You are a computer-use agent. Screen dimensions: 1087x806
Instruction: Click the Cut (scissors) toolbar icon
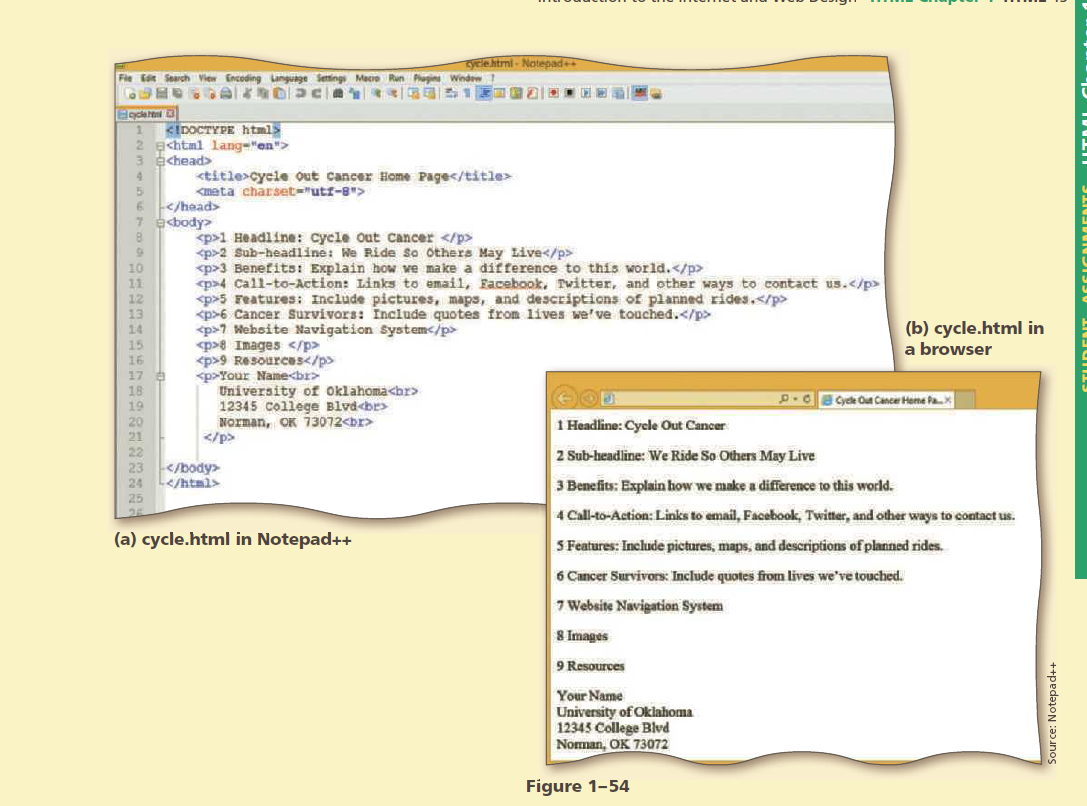[246, 93]
